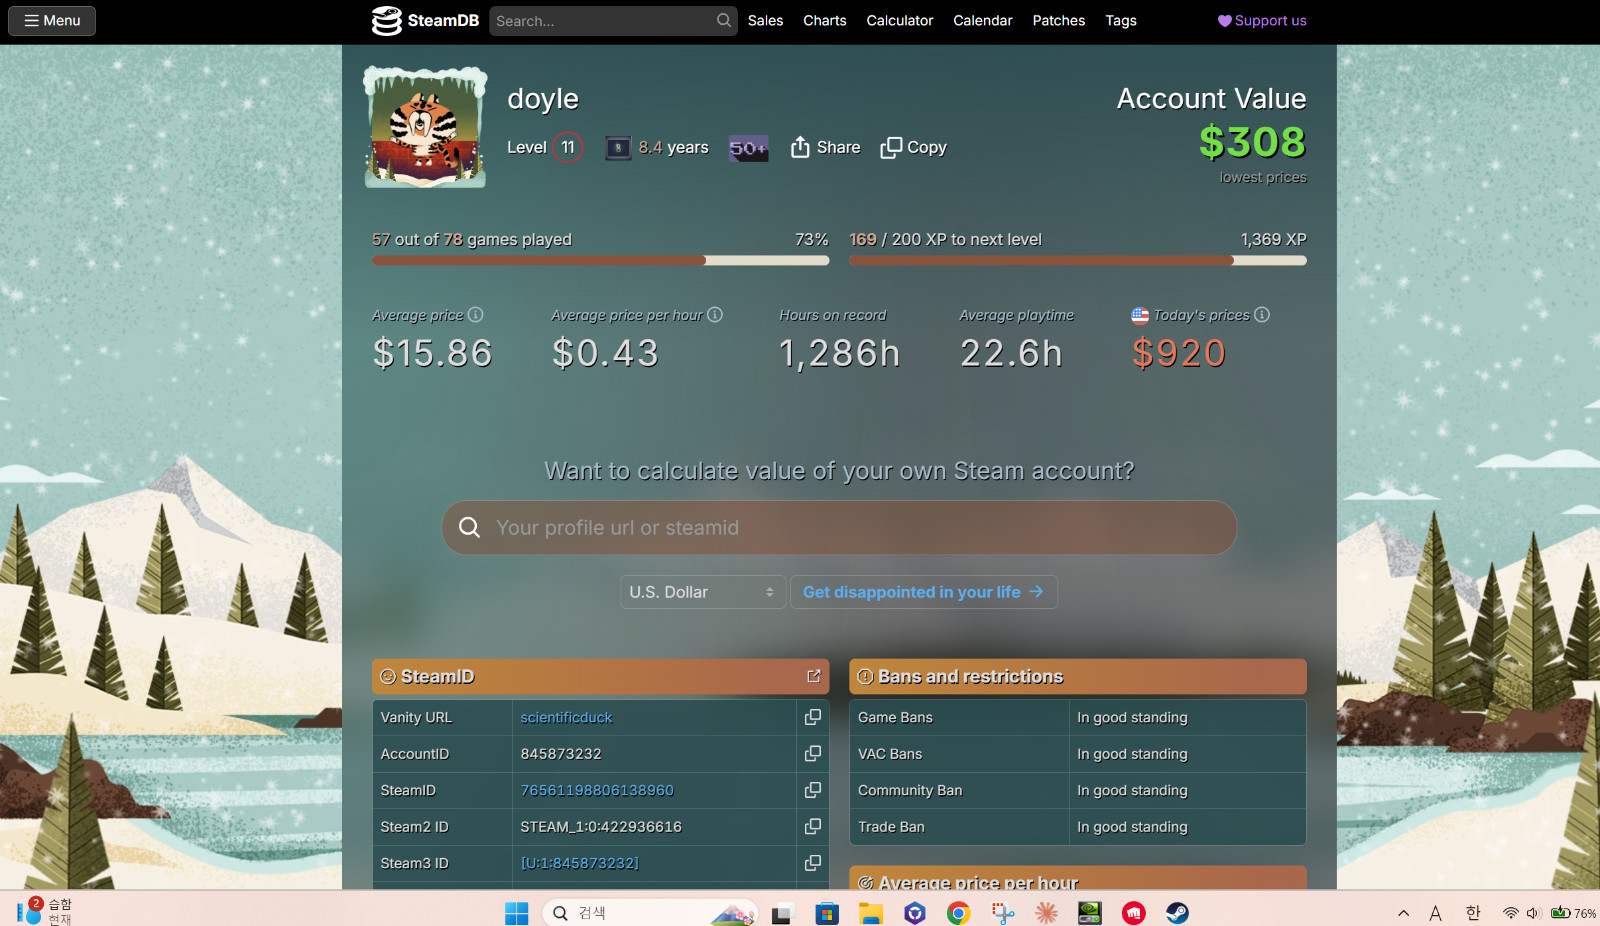Open the scientificduck vanity URL link
Screen dimensions: 1600x926
point(566,717)
